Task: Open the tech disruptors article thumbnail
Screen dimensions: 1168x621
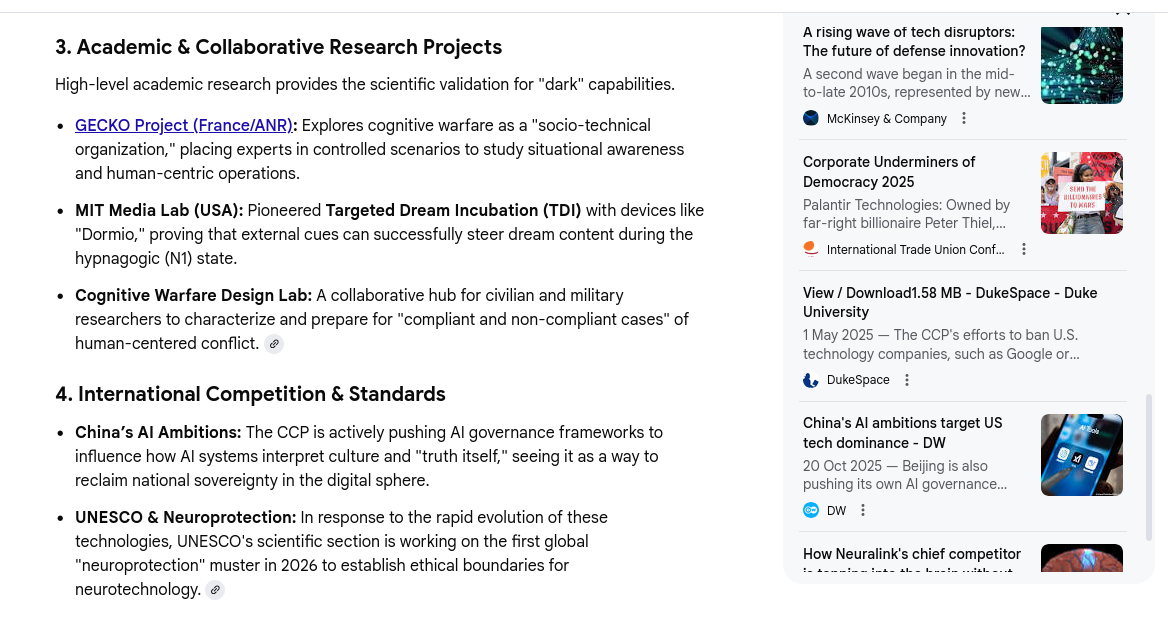Action: click(1081, 66)
